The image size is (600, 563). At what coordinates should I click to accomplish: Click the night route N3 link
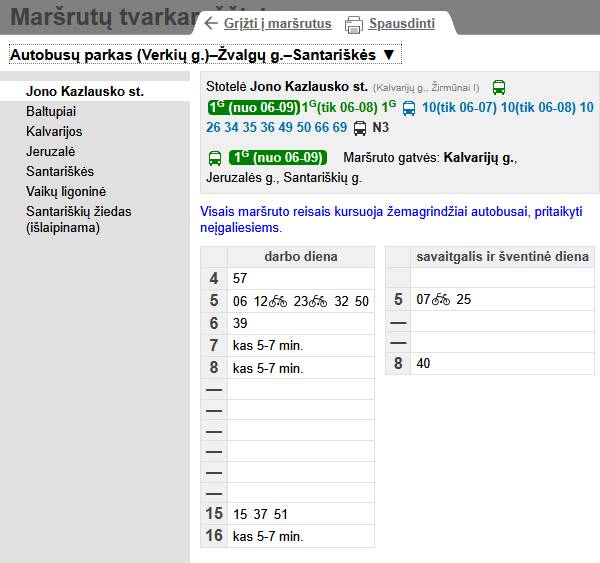tap(380, 128)
